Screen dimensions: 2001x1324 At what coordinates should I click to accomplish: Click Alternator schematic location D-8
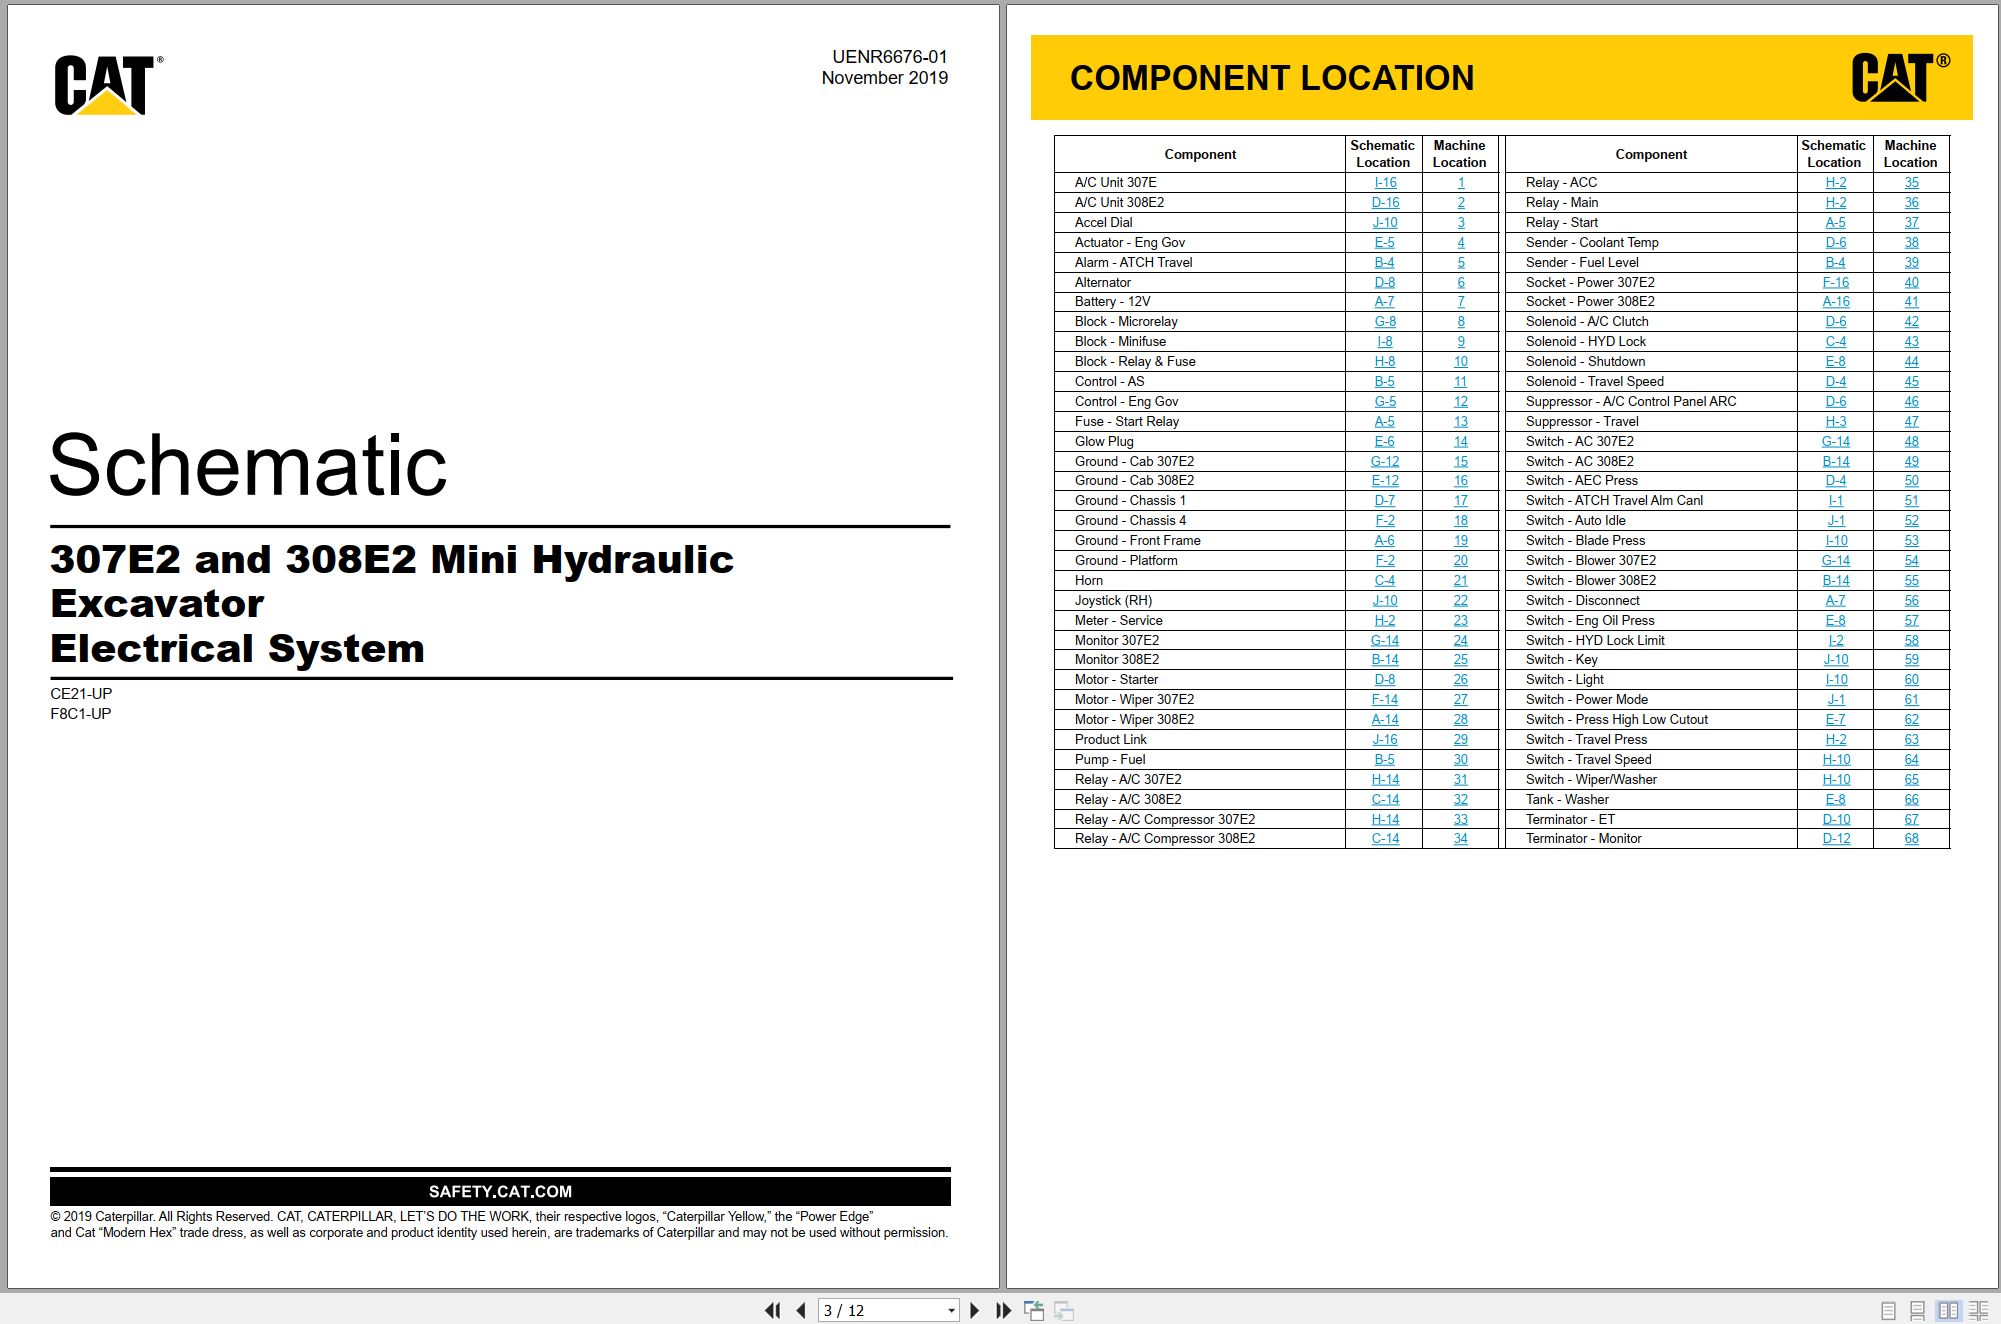pos(1385,282)
